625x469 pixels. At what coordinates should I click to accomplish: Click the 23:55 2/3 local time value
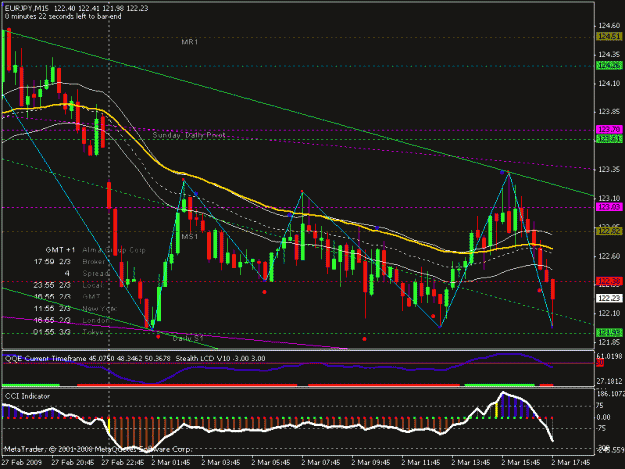point(52,285)
